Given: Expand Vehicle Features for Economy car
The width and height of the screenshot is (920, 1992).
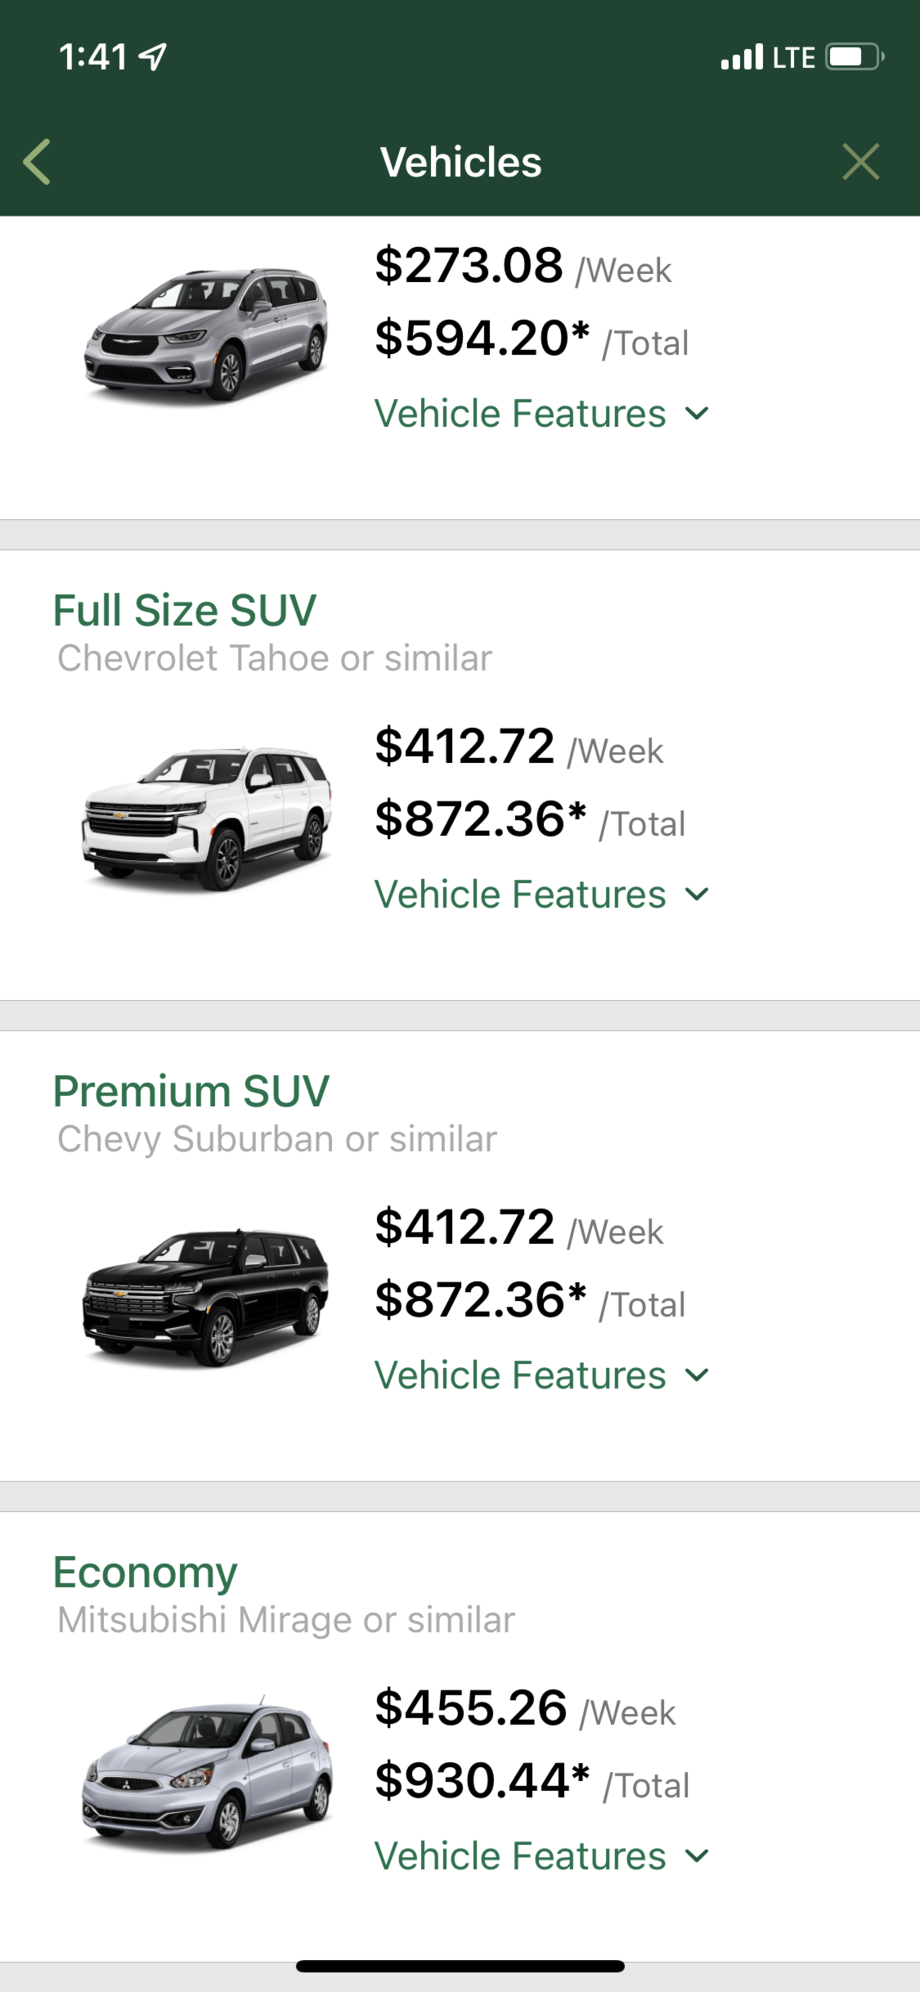Looking at the screenshot, I should (x=541, y=1857).
